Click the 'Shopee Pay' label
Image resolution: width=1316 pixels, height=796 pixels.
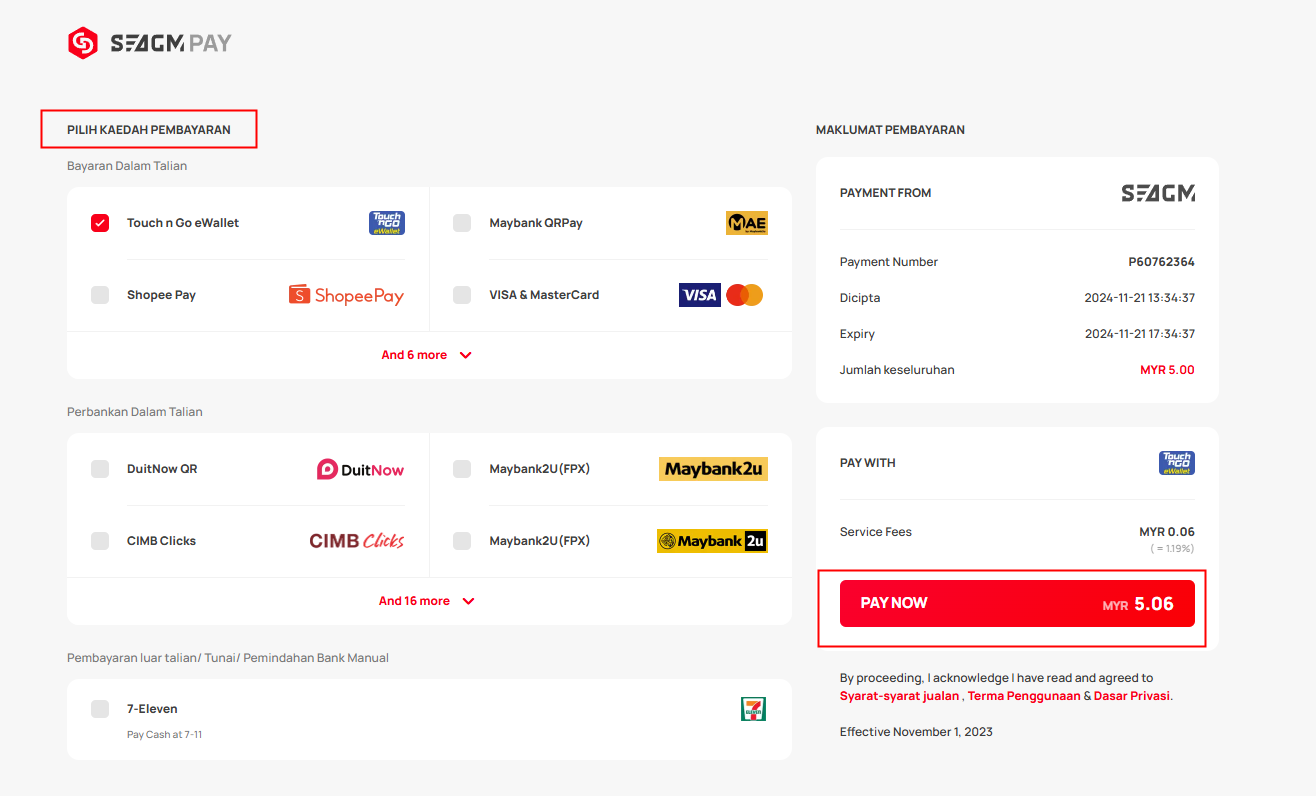pos(161,295)
